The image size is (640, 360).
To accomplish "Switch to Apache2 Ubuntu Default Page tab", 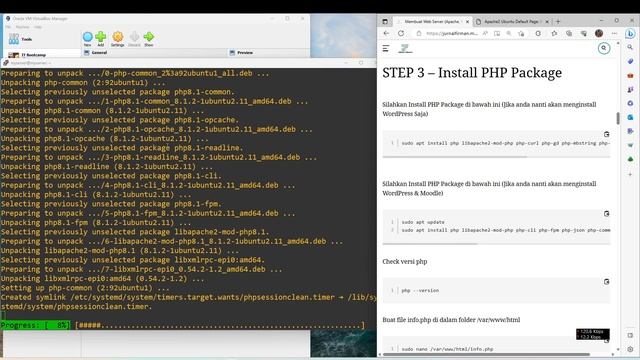I will (x=512, y=21).
